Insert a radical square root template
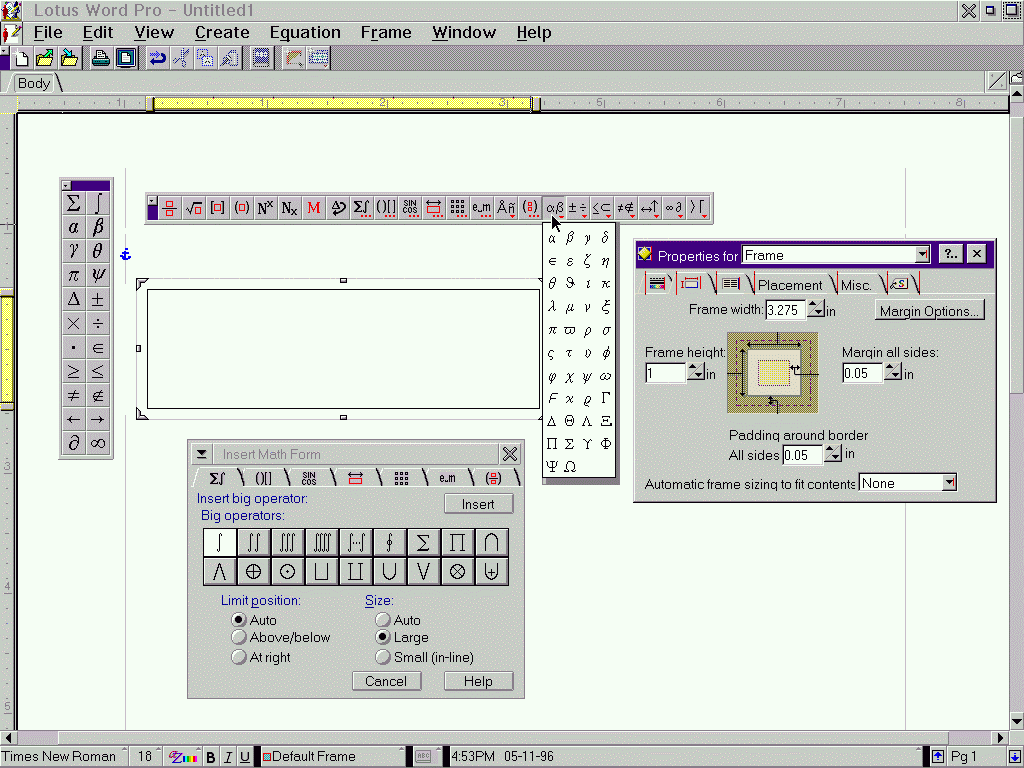Viewport: 1024px width, 768px height. click(194, 208)
